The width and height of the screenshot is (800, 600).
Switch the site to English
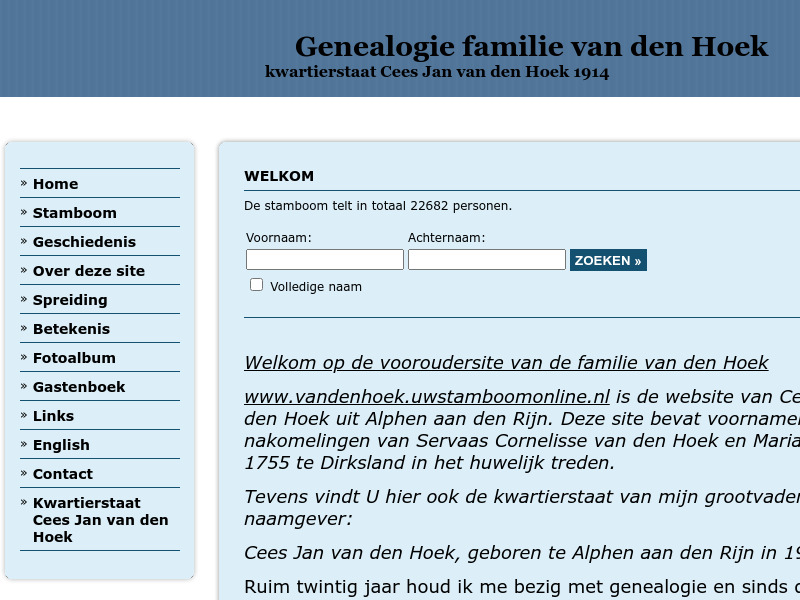[61, 445]
